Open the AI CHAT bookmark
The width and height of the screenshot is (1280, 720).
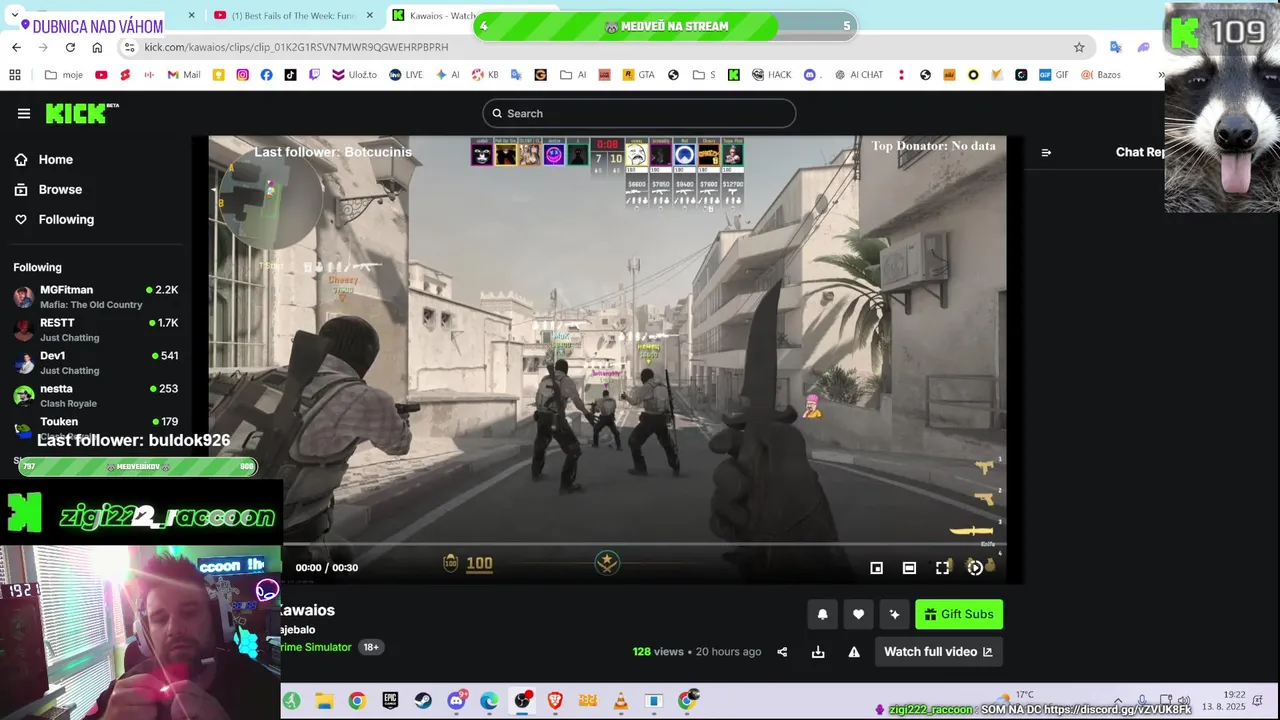[859, 75]
